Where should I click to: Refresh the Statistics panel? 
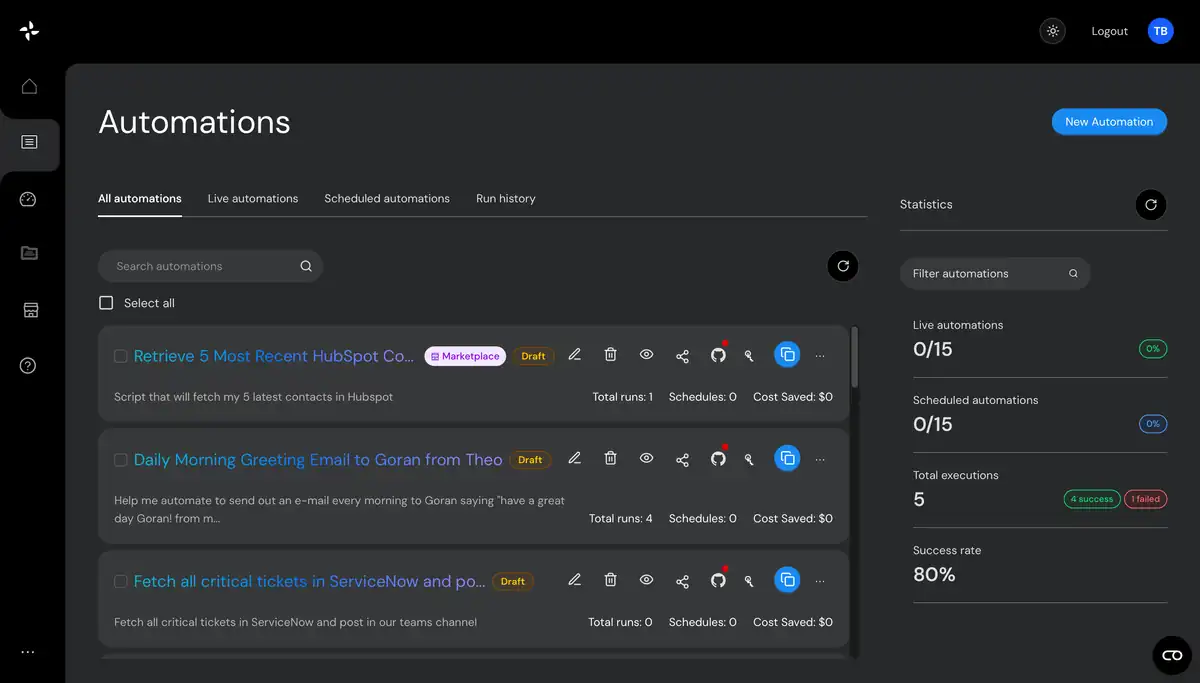pos(1150,204)
